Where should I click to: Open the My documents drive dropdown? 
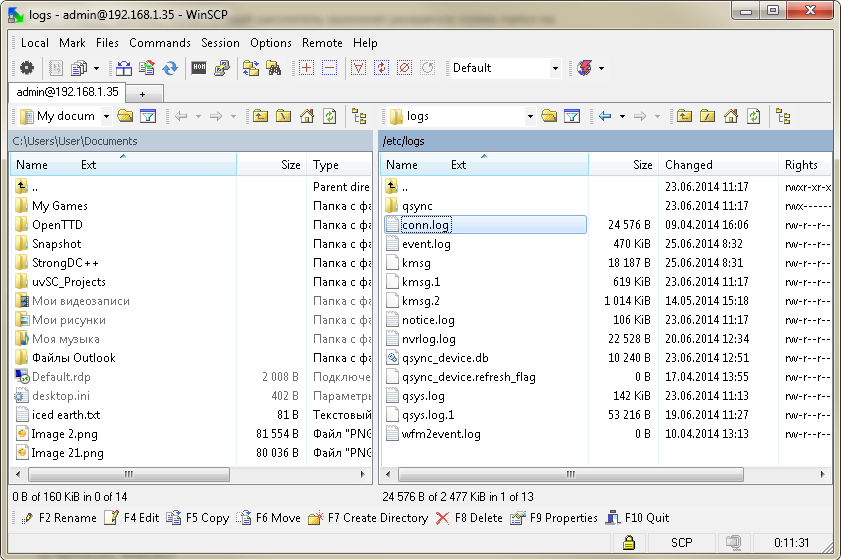[x=106, y=116]
